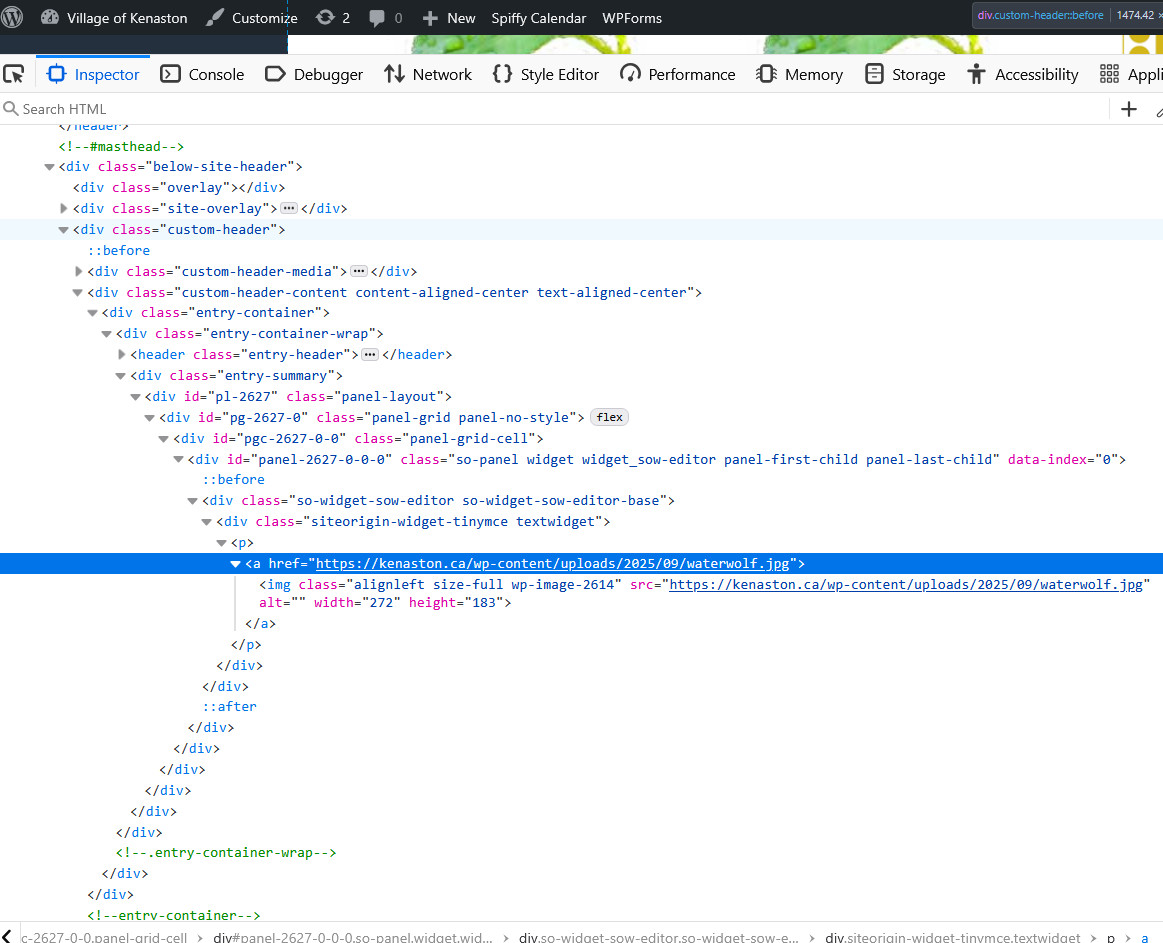Open Spiffy Calendar in admin bar
The image size is (1163, 943).
coord(539,18)
